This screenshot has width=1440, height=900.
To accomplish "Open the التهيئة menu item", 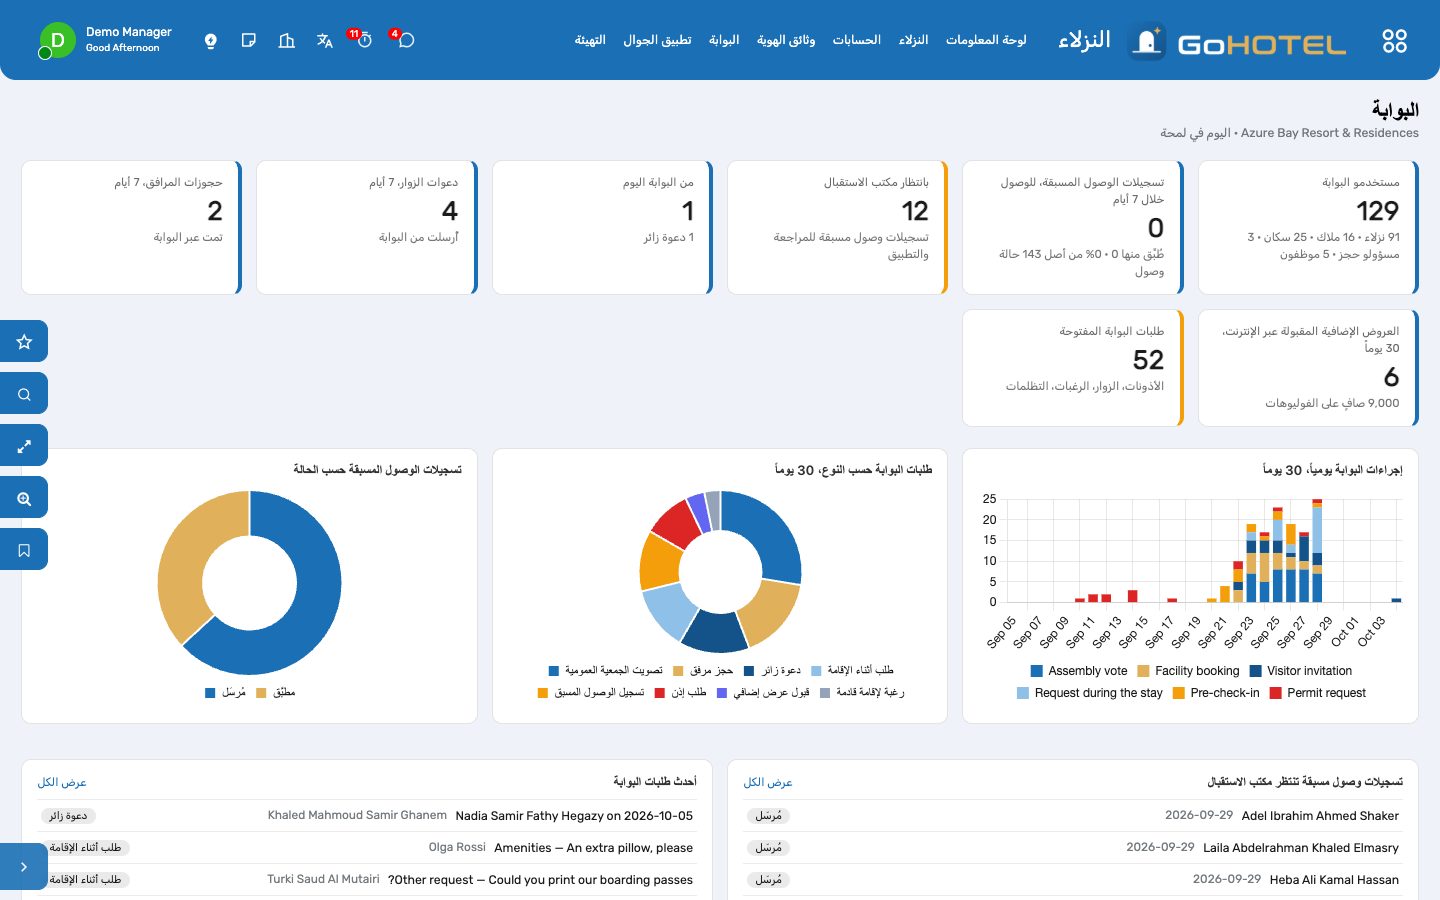I will [x=590, y=40].
